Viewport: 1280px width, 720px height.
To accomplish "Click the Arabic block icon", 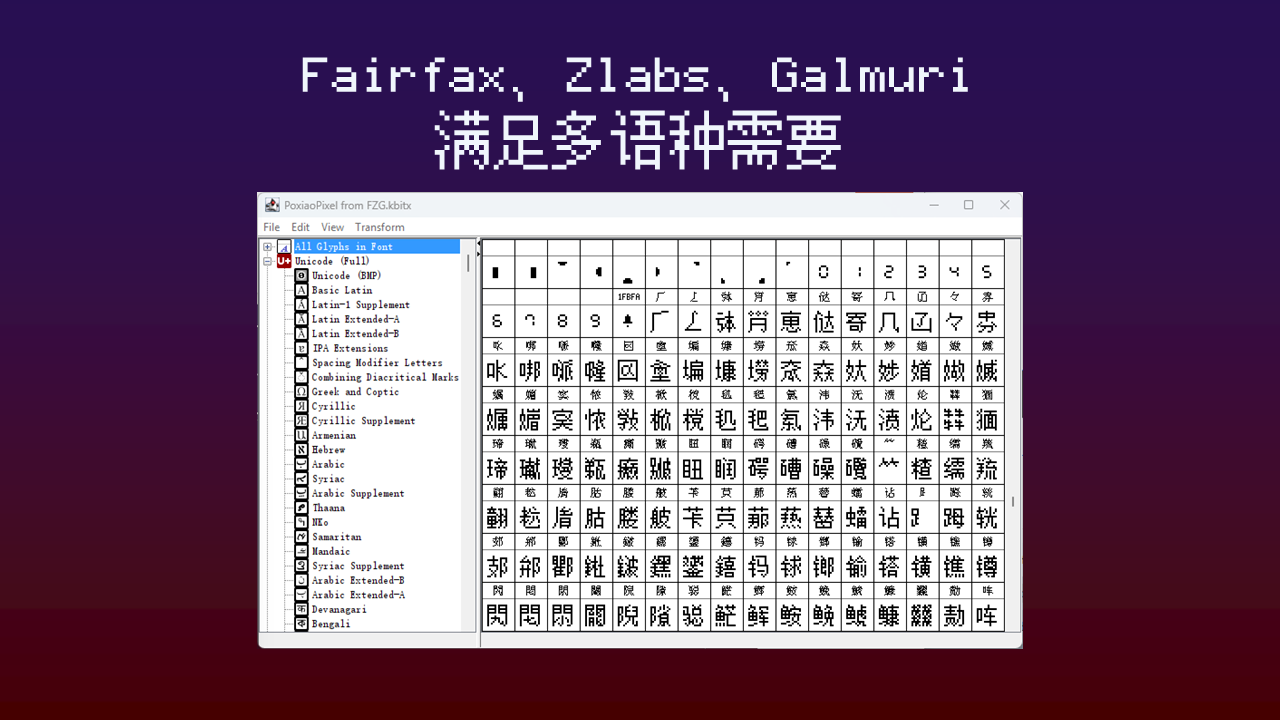I will (x=301, y=464).
